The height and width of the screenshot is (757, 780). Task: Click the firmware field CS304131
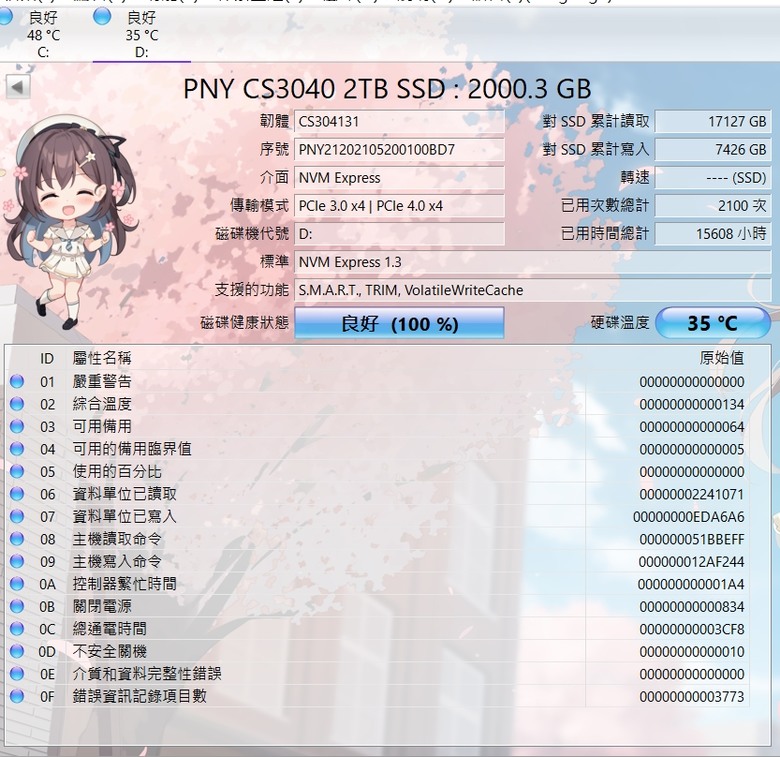399,121
